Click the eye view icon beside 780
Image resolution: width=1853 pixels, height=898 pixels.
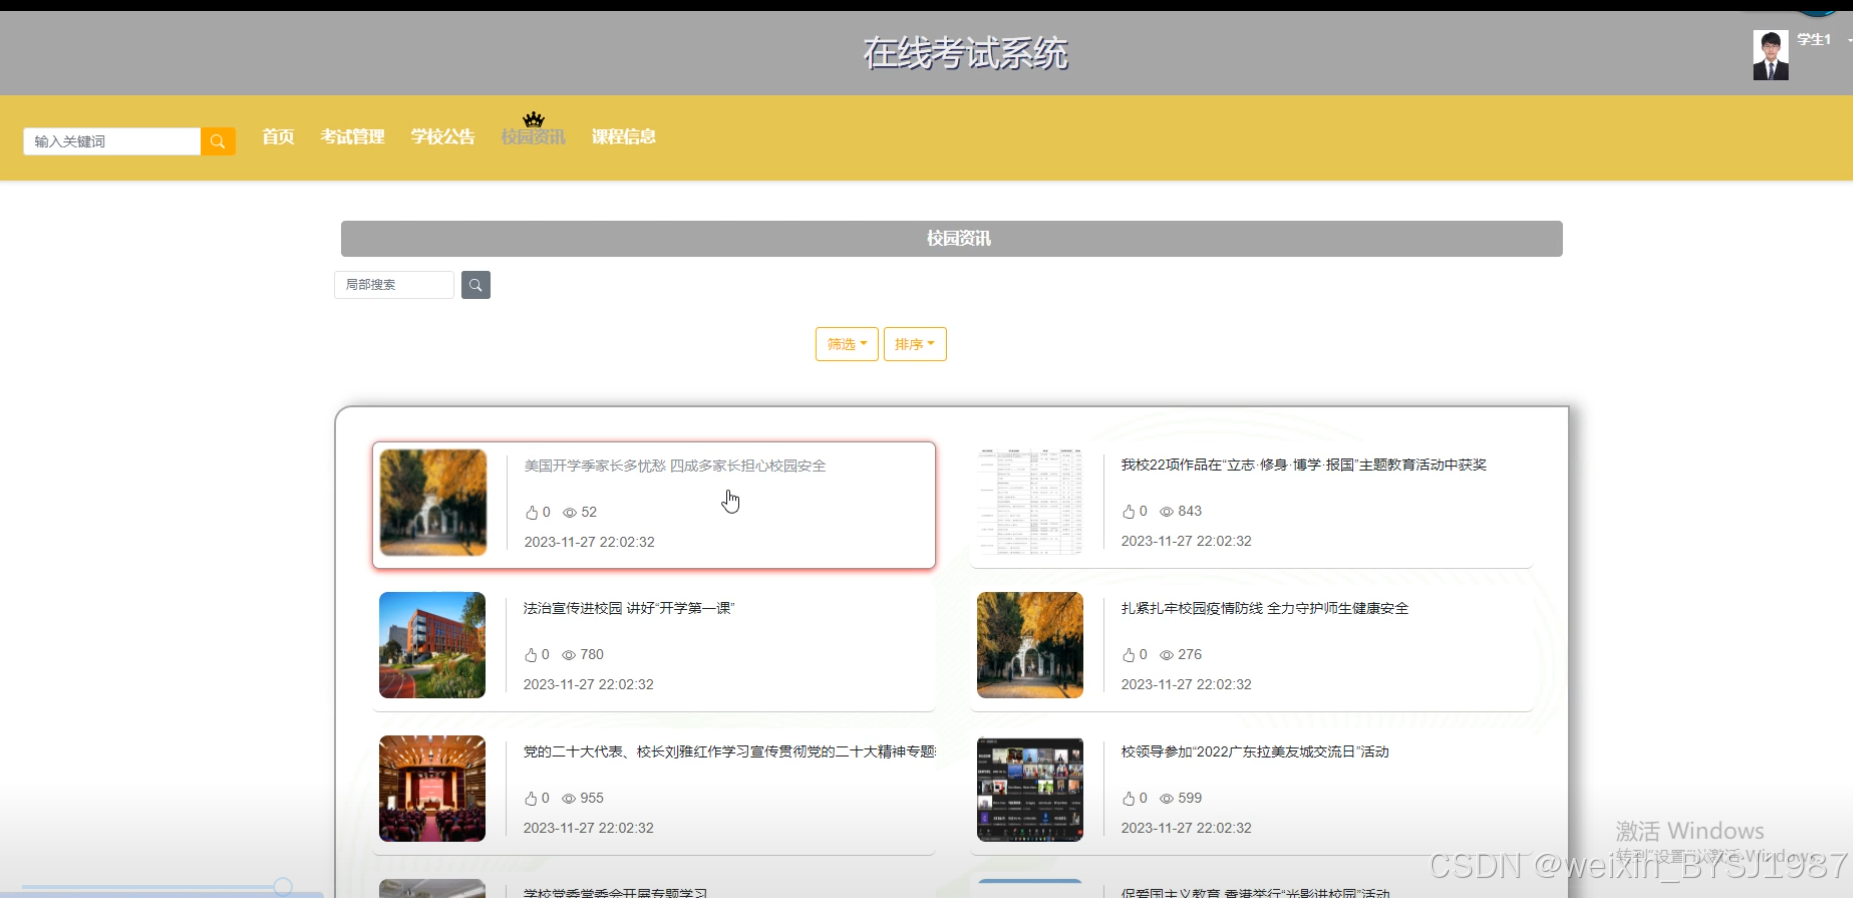tap(569, 655)
